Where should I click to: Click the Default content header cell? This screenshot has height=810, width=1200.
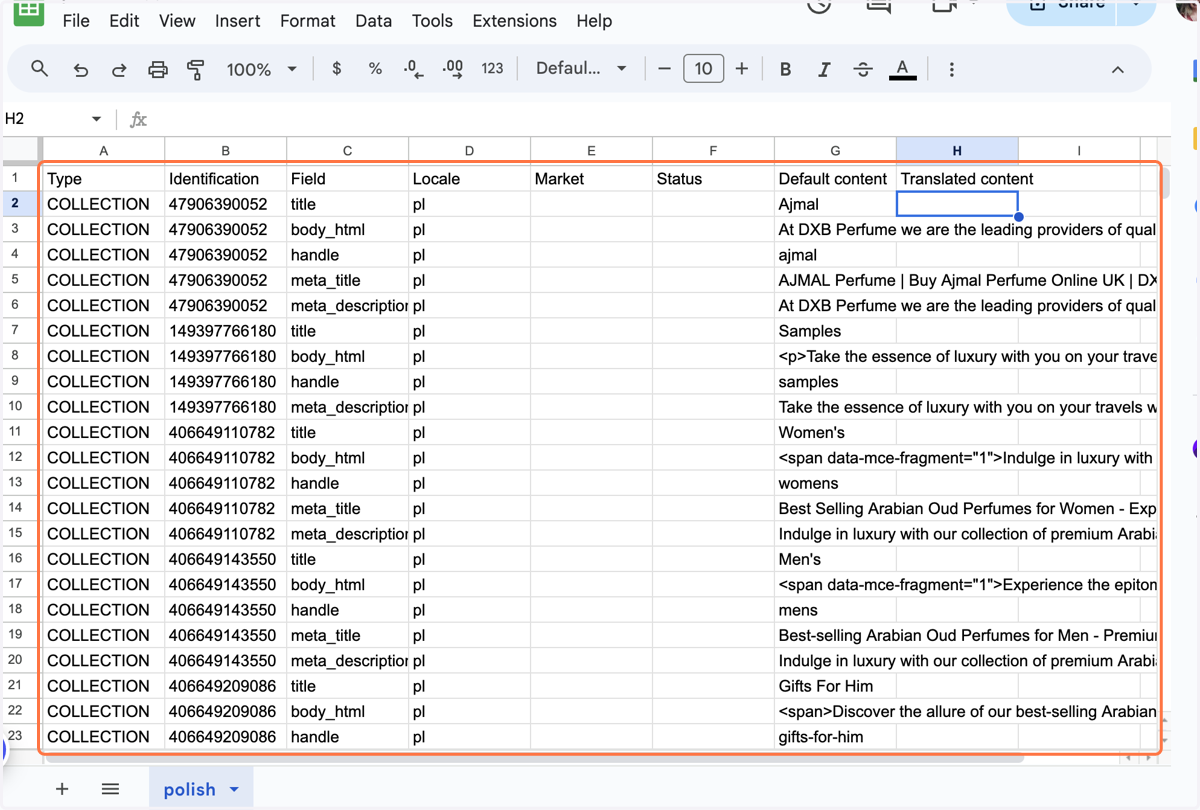(x=835, y=179)
